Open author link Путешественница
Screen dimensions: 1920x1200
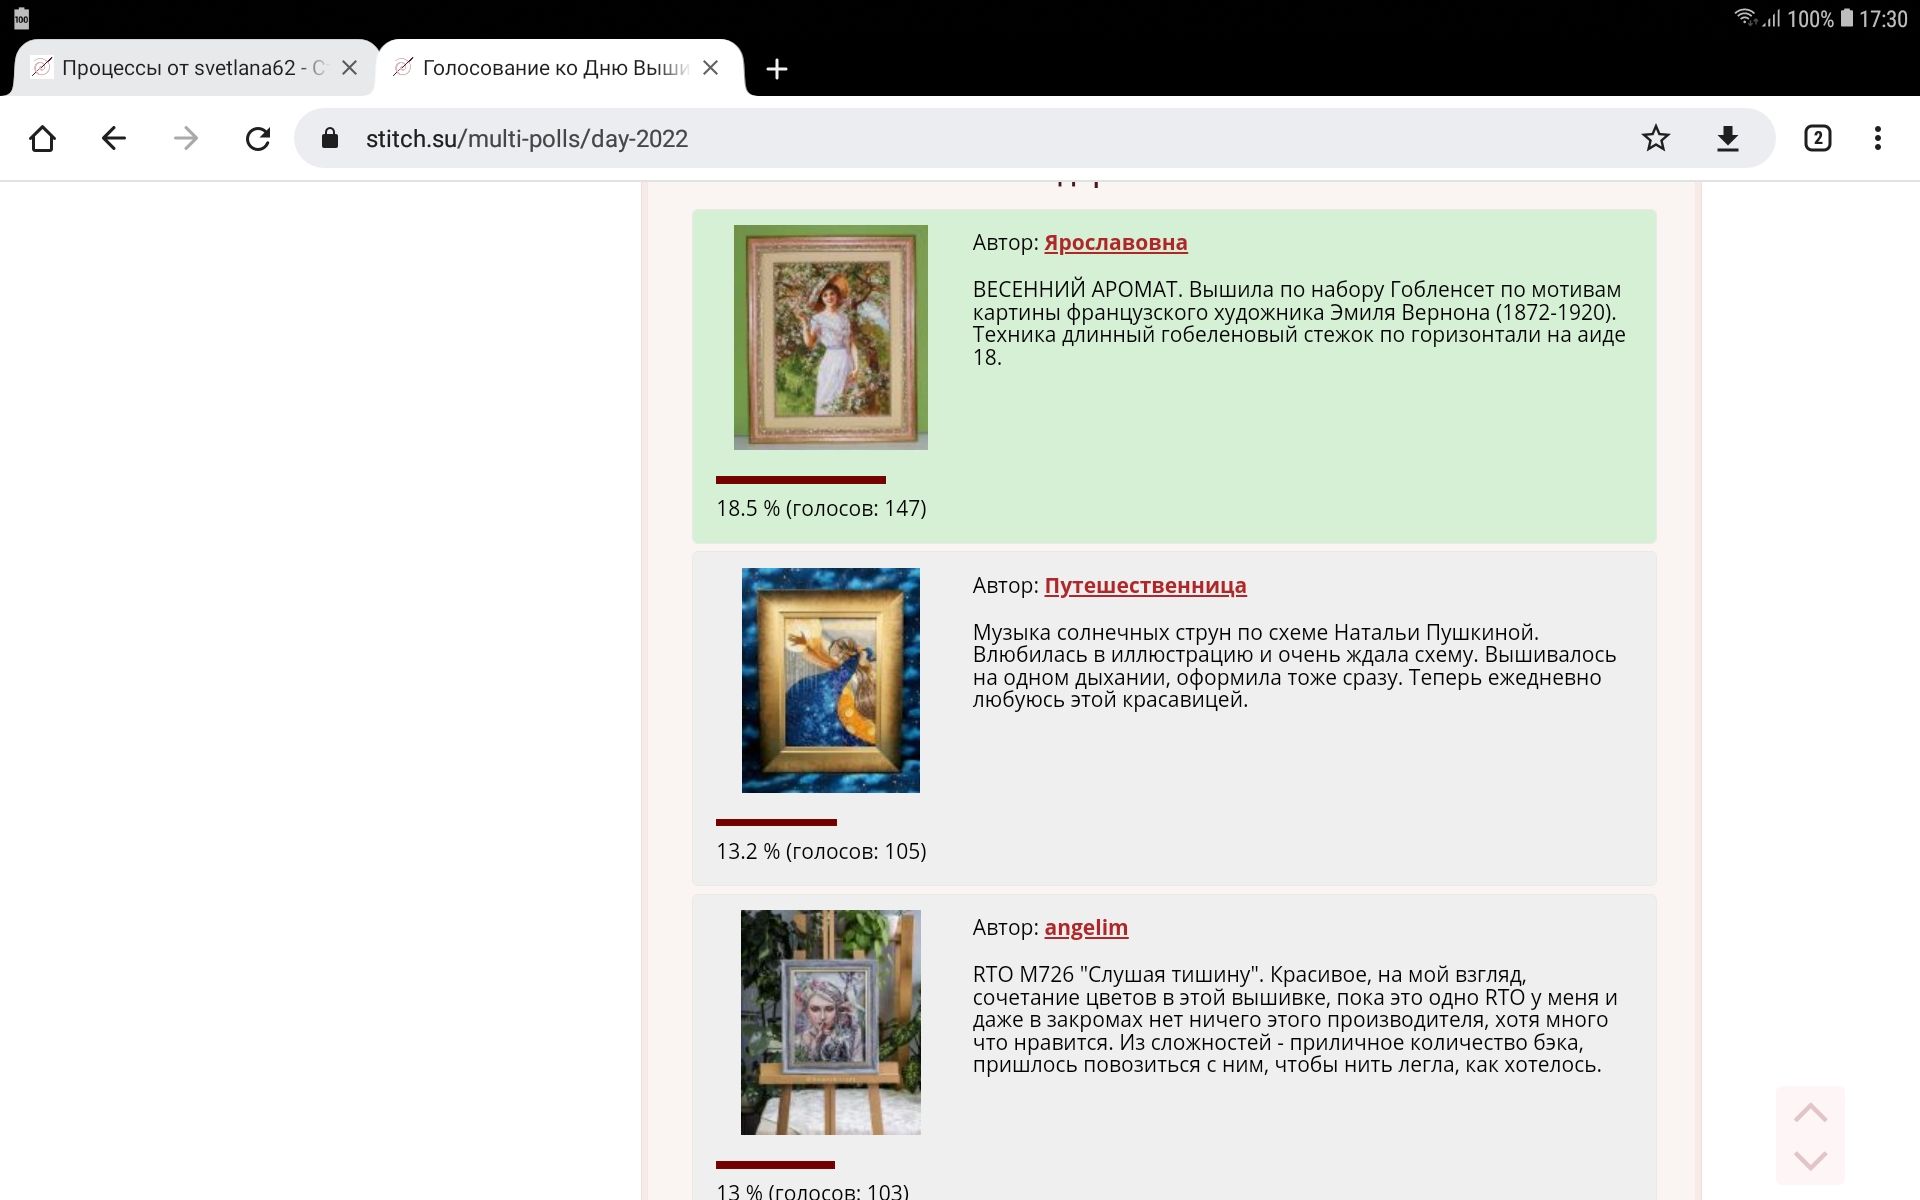(x=1145, y=585)
